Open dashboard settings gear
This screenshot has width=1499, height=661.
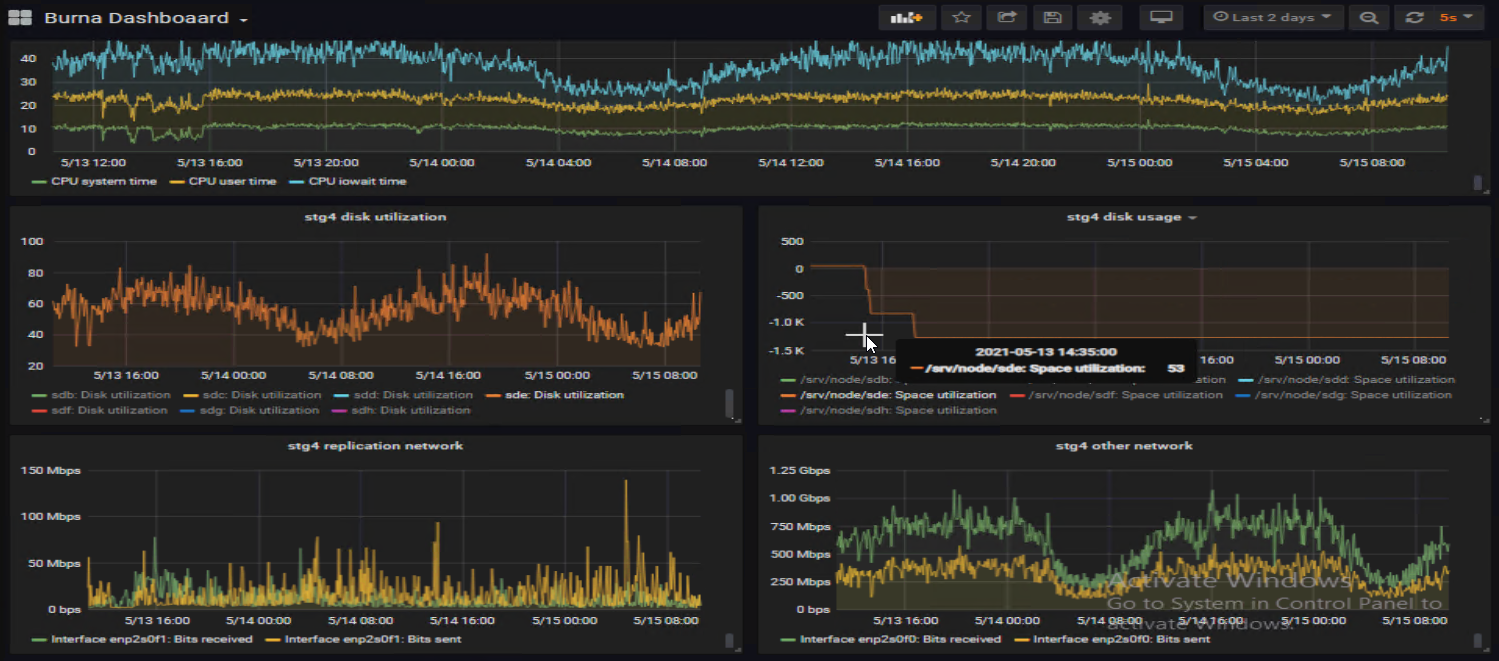click(1100, 18)
